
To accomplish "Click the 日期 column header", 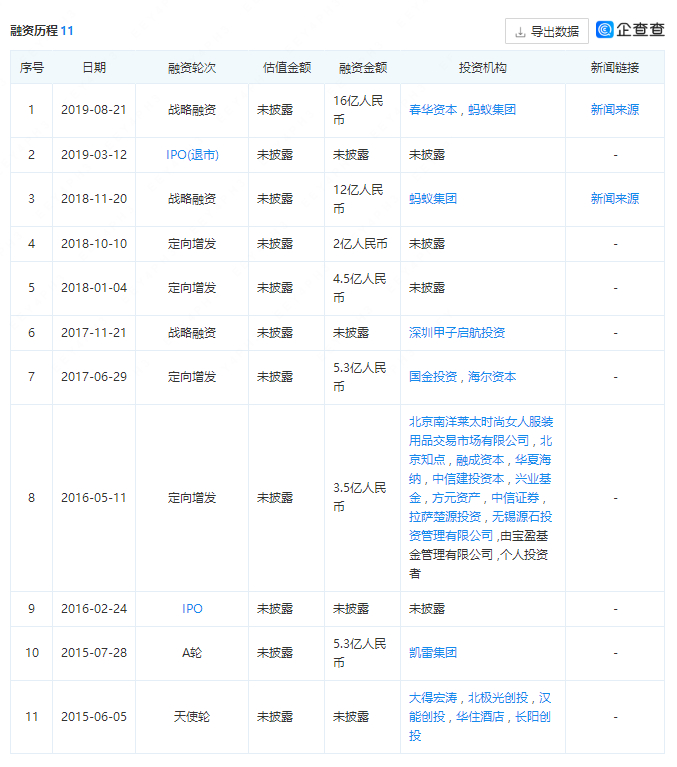I will click(x=94, y=68).
